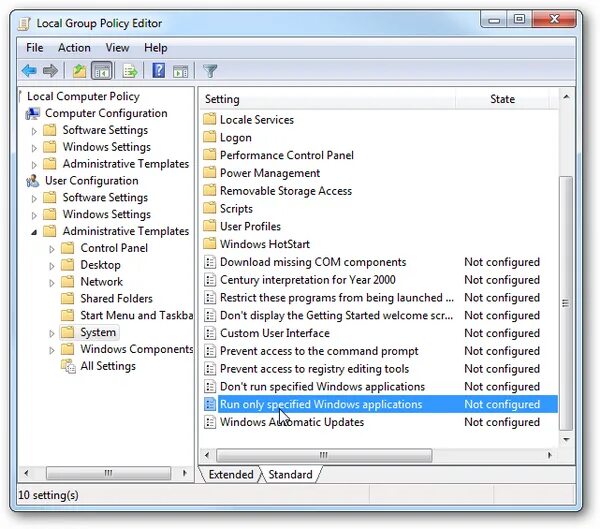The height and width of the screenshot is (529, 600).
Task: Select Run only specified Windows applications
Action: (380, 404)
